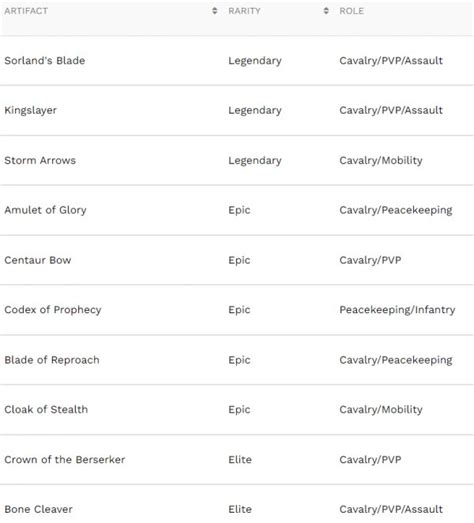Click the RARITY column header
The image size is (474, 523).
coord(244,11)
